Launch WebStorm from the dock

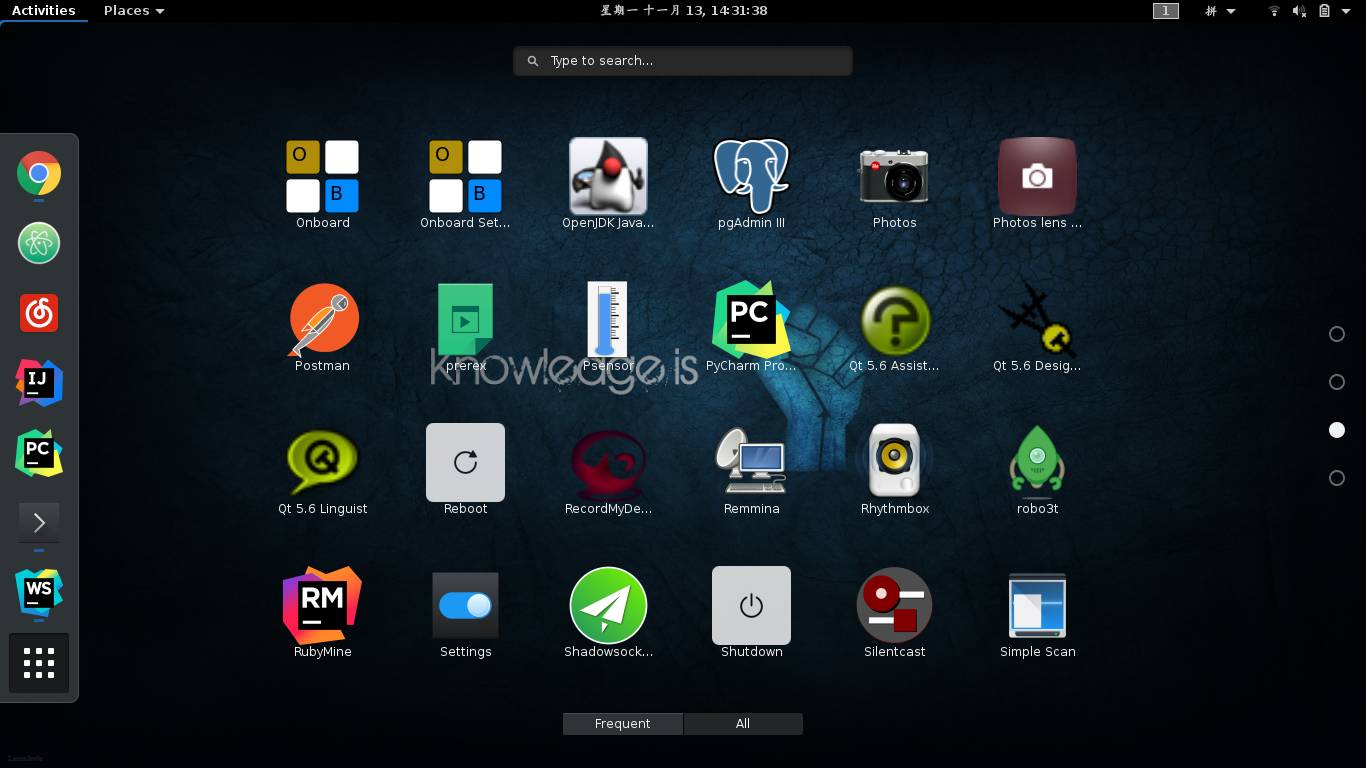pos(39,592)
